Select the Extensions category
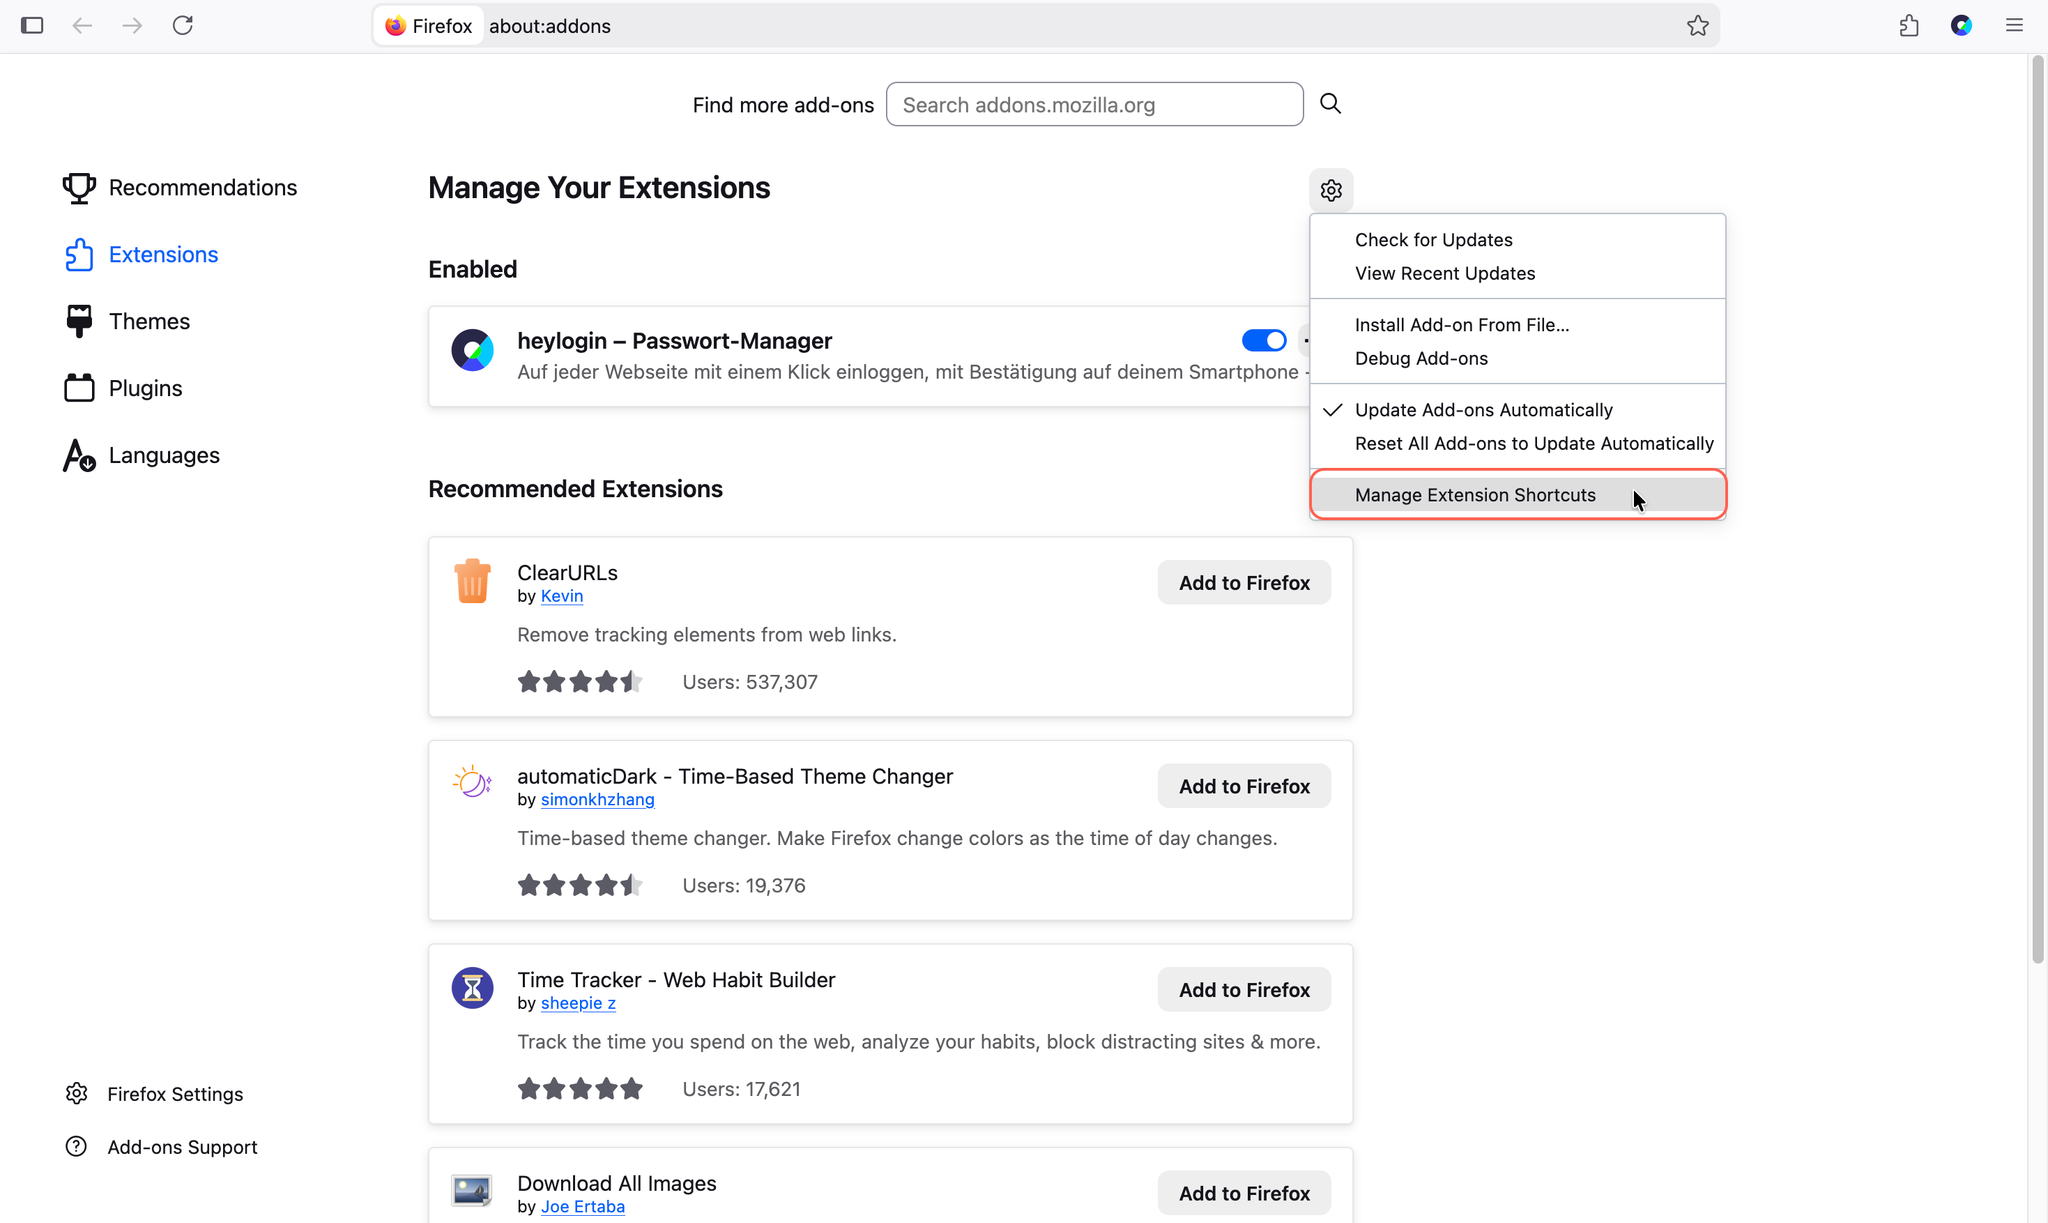The height and width of the screenshot is (1223, 2048). pos(141,255)
